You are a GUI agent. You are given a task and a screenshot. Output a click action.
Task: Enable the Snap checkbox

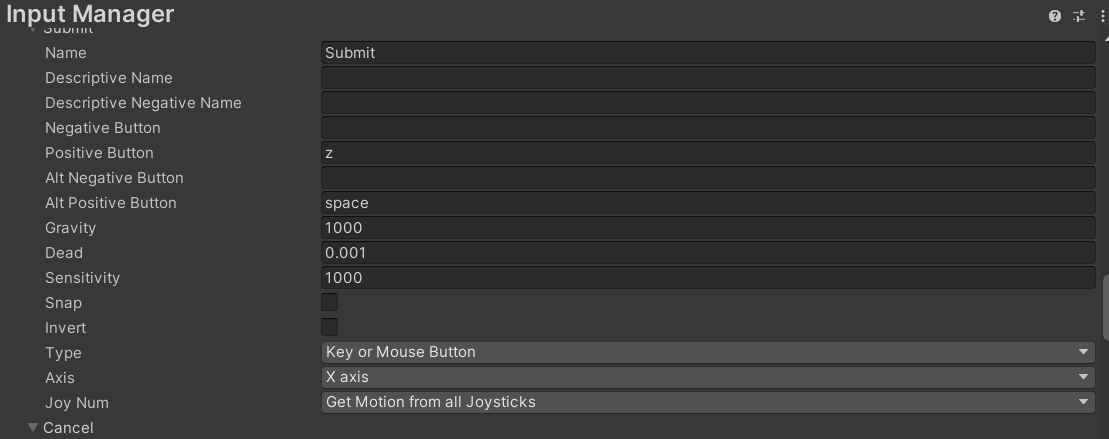click(x=330, y=303)
